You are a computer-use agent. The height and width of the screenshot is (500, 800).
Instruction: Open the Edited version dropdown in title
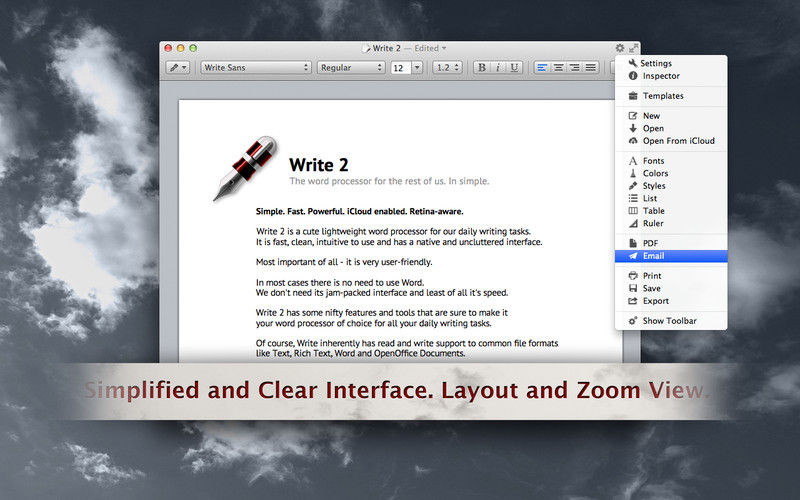pyautogui.click(x=430, y=48)
